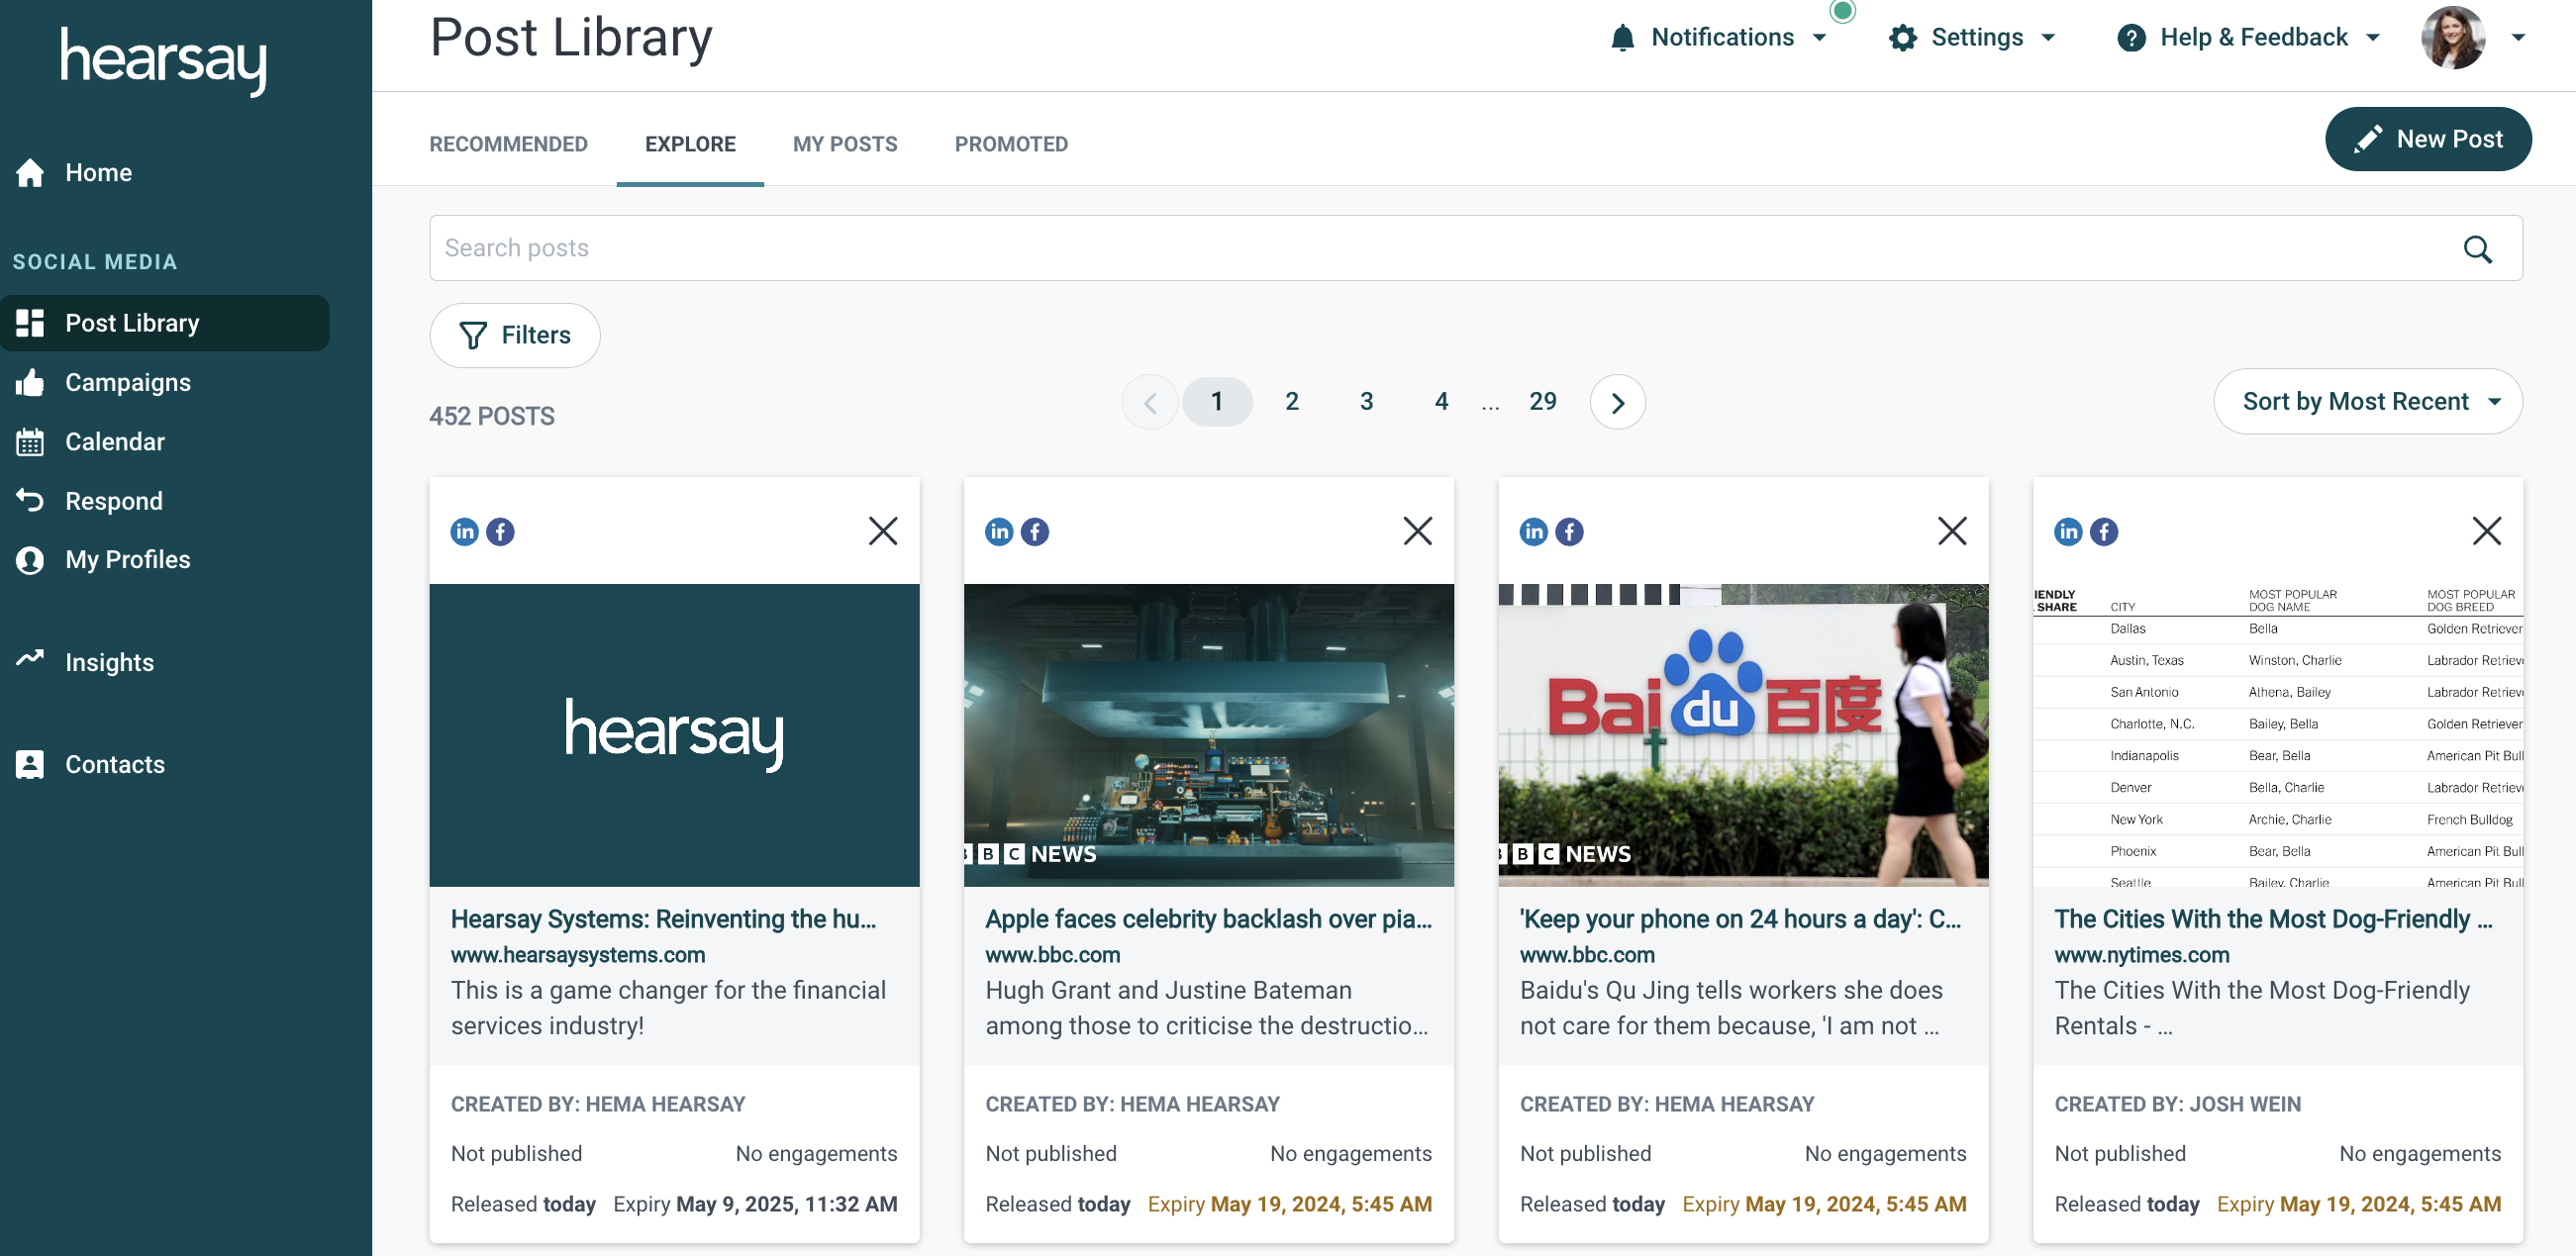
Task: Click Facebook icon on Baidu phone card
Action: [1570, 531]
